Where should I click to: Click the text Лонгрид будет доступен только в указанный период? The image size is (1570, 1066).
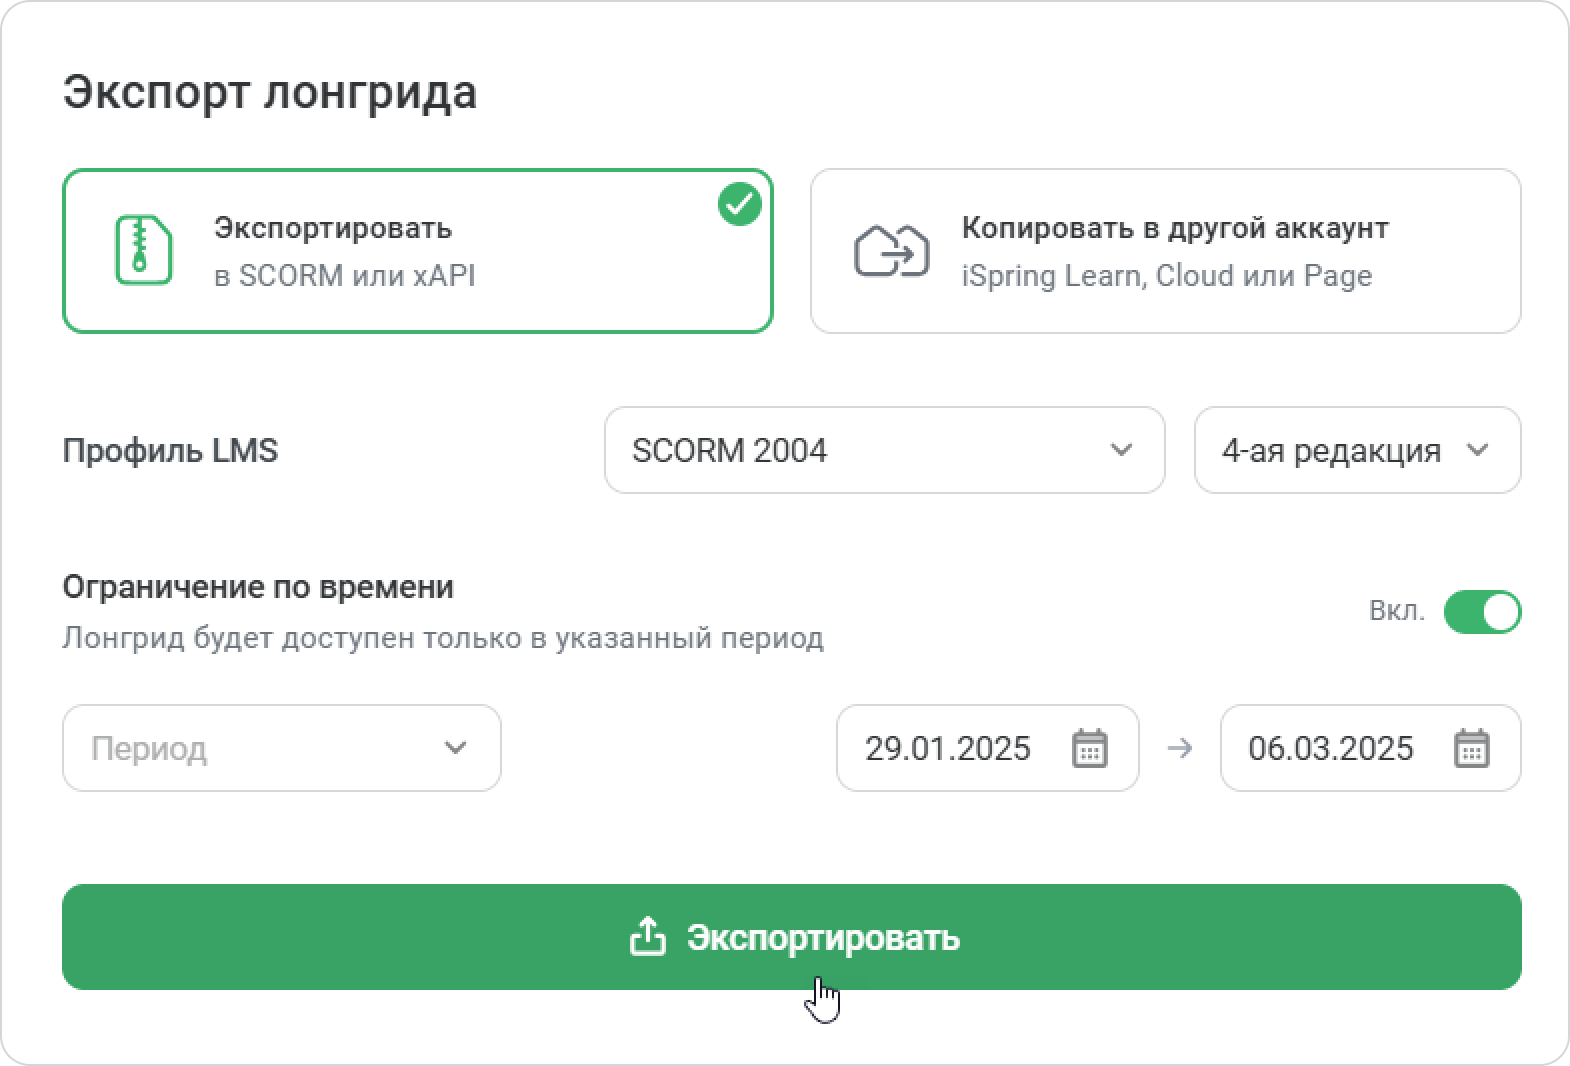[443, 638]
